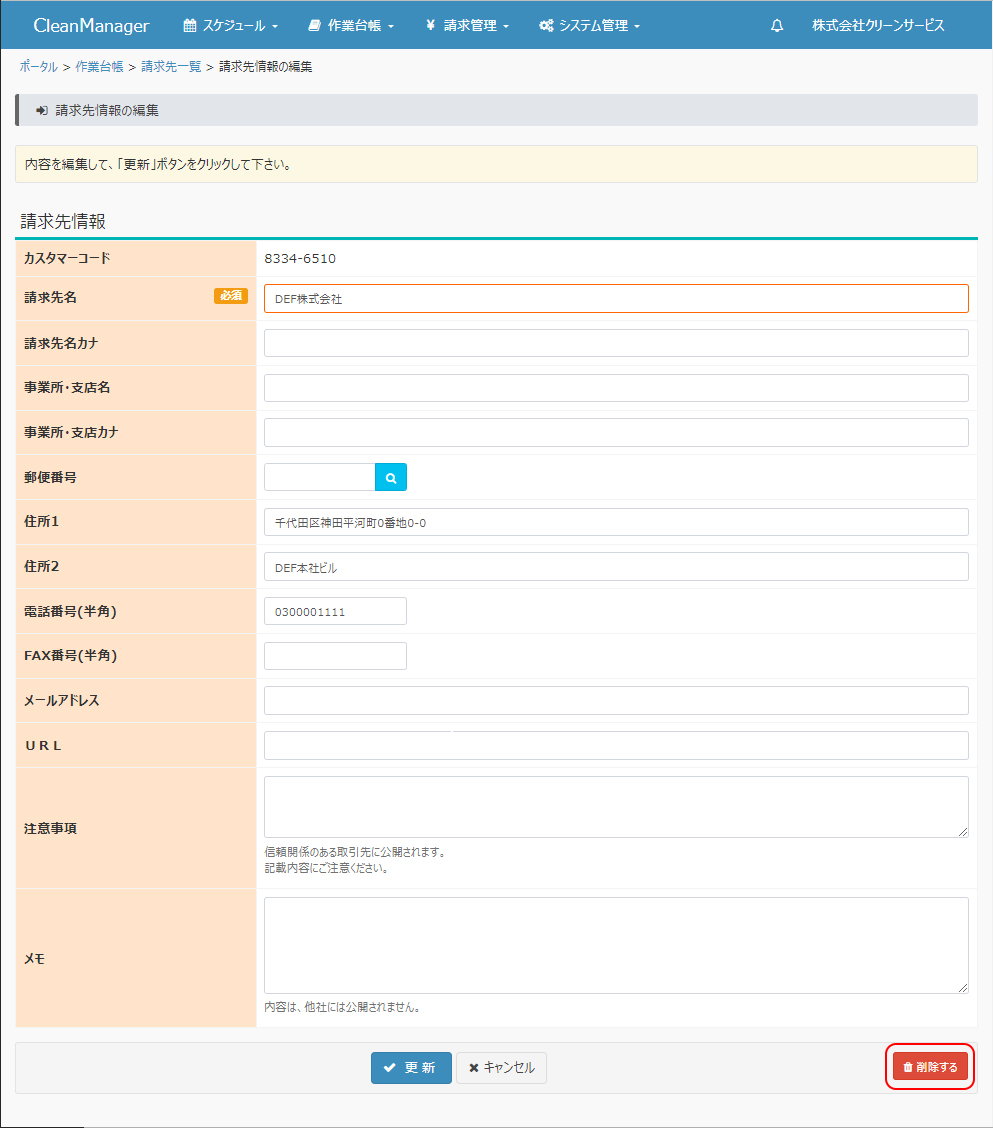
Task: Click the 請求先名カナ text field
Action: (x=616, y=343)
